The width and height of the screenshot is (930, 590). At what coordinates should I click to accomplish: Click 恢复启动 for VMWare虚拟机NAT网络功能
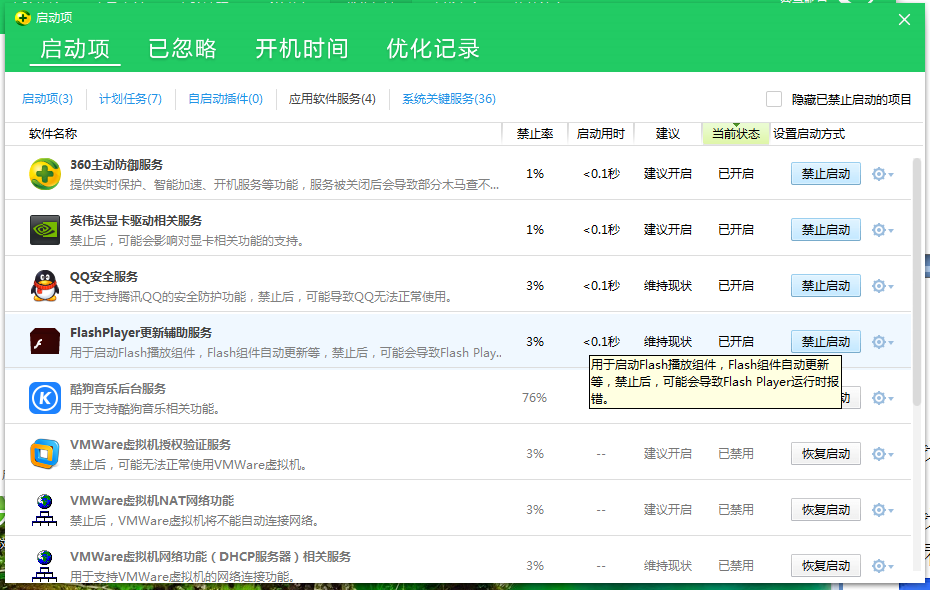pos(825,510)
